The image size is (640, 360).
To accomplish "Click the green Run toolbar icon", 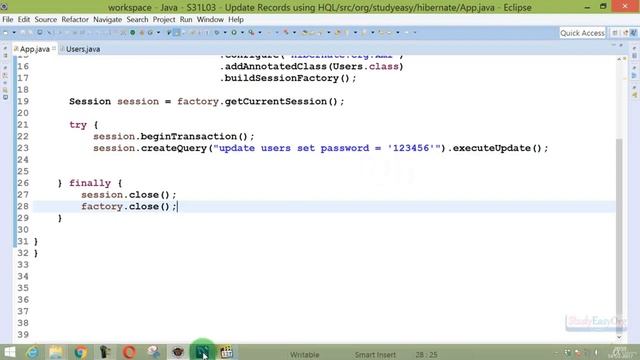I will click(x=234, y=33).
